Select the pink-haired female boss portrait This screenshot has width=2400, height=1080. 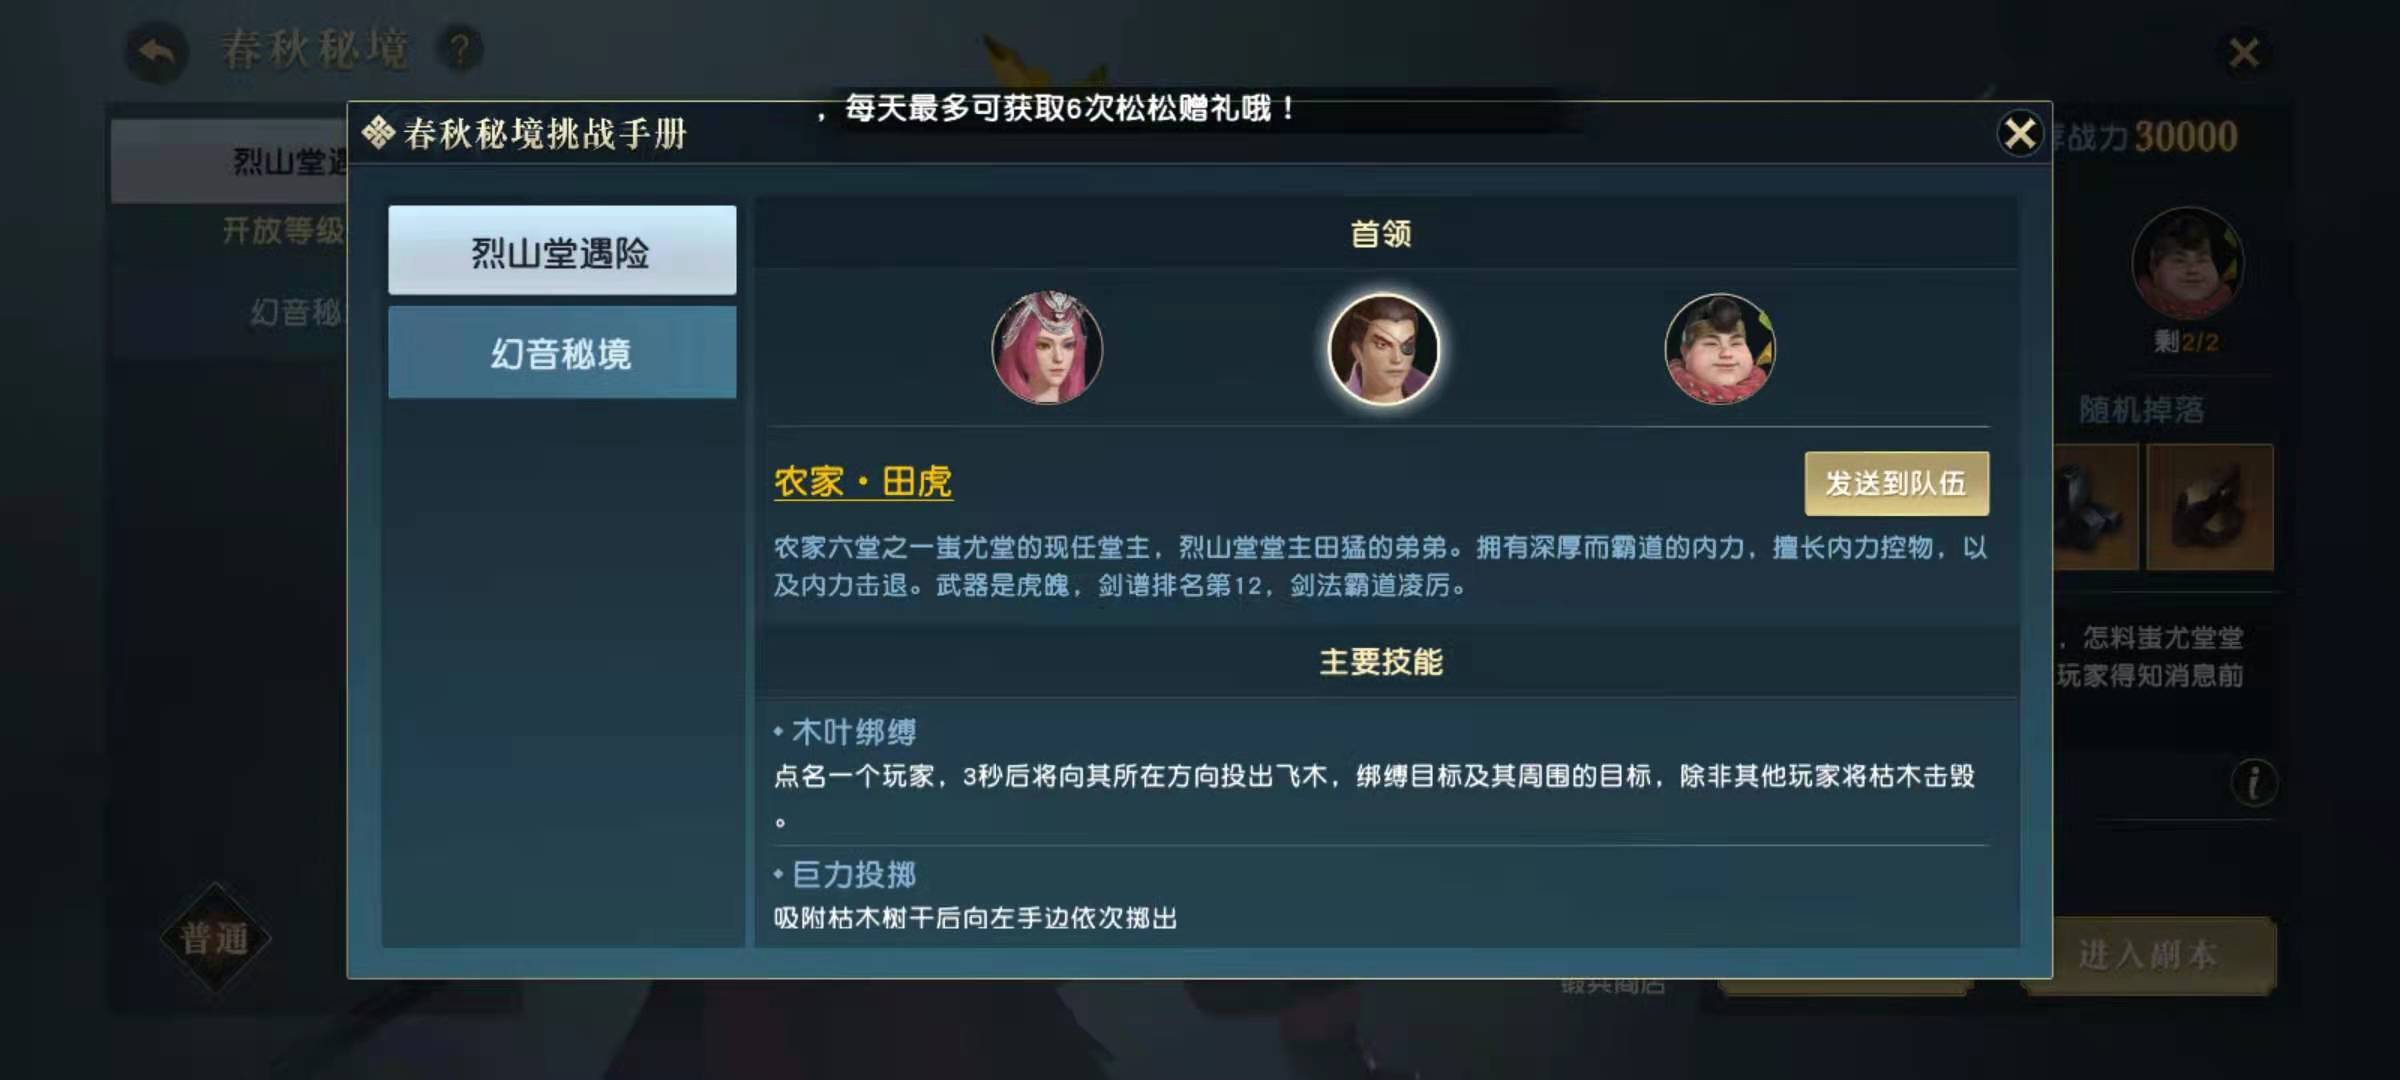coord(1047,348)
